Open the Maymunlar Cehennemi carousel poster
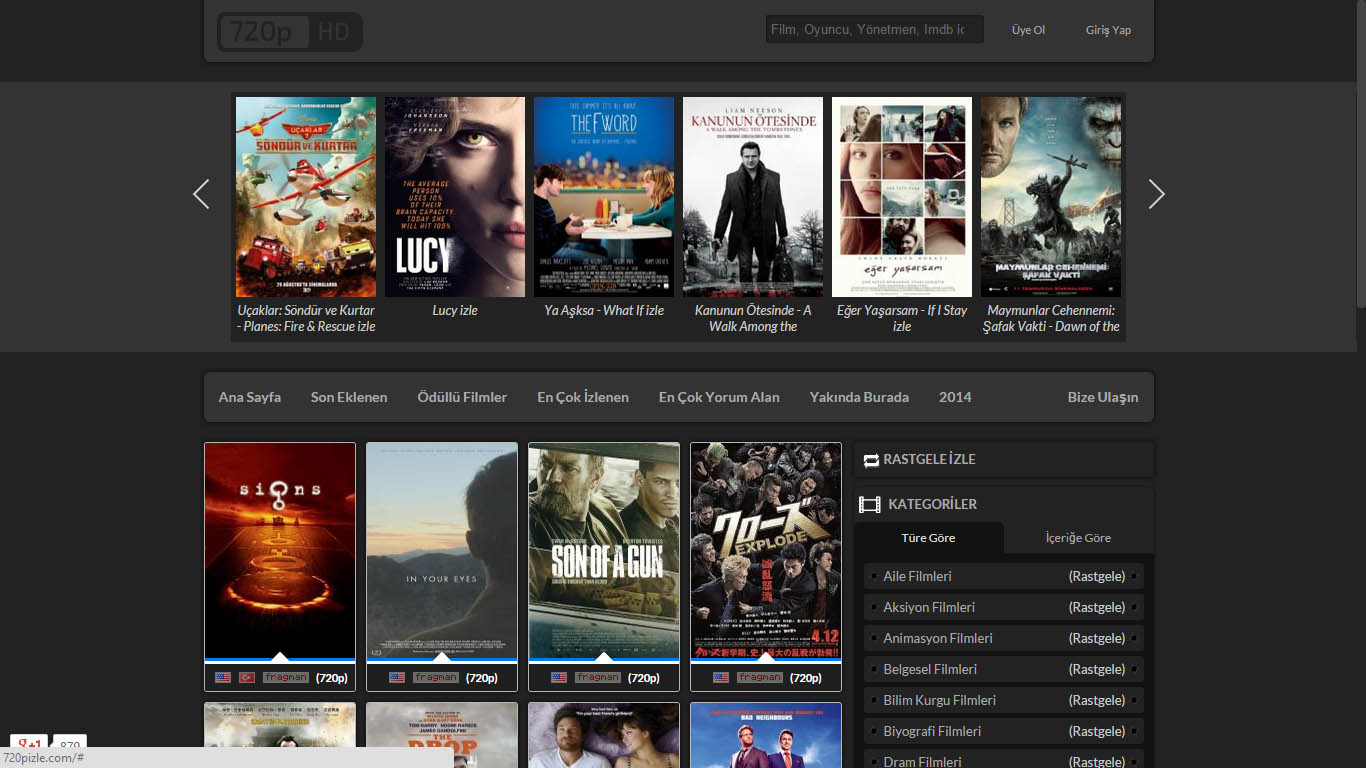Image resolution: width=1366 pixels, height=768 pixels. coord(1051,197)
